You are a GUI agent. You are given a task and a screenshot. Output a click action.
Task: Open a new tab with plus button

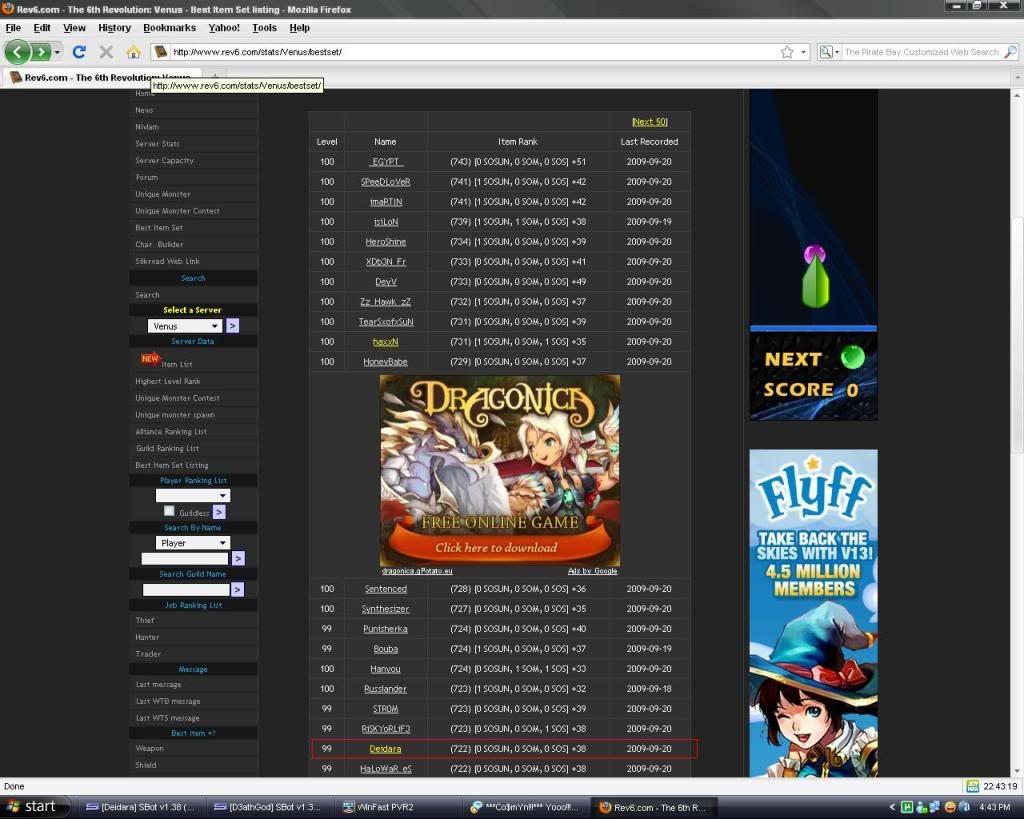pyautogui.click(x=214, y=77)
